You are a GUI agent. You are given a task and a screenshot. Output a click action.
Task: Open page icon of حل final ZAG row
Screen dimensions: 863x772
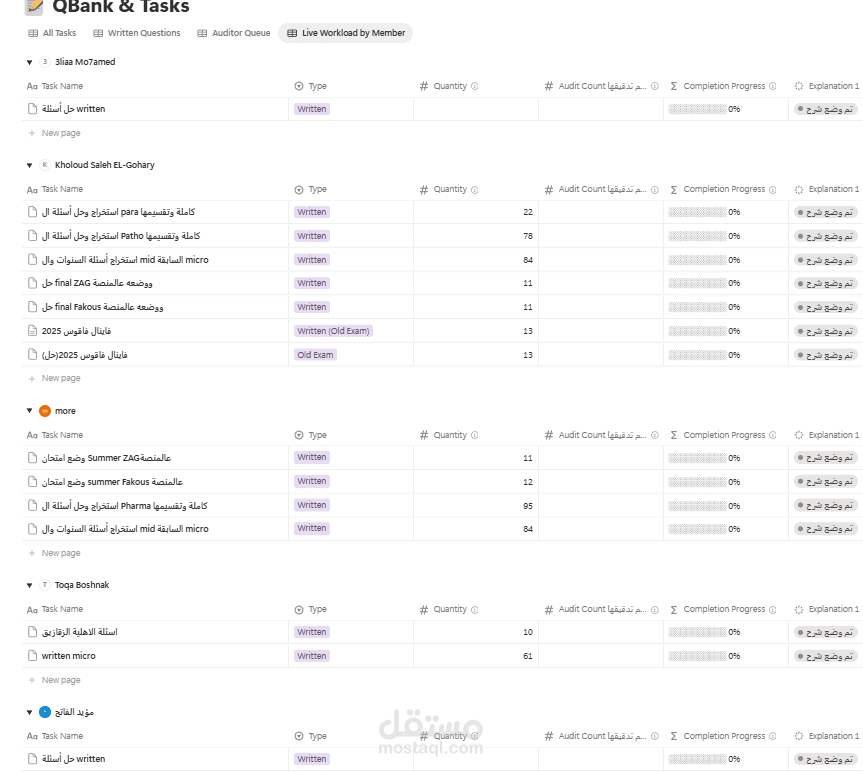point(32,283)
